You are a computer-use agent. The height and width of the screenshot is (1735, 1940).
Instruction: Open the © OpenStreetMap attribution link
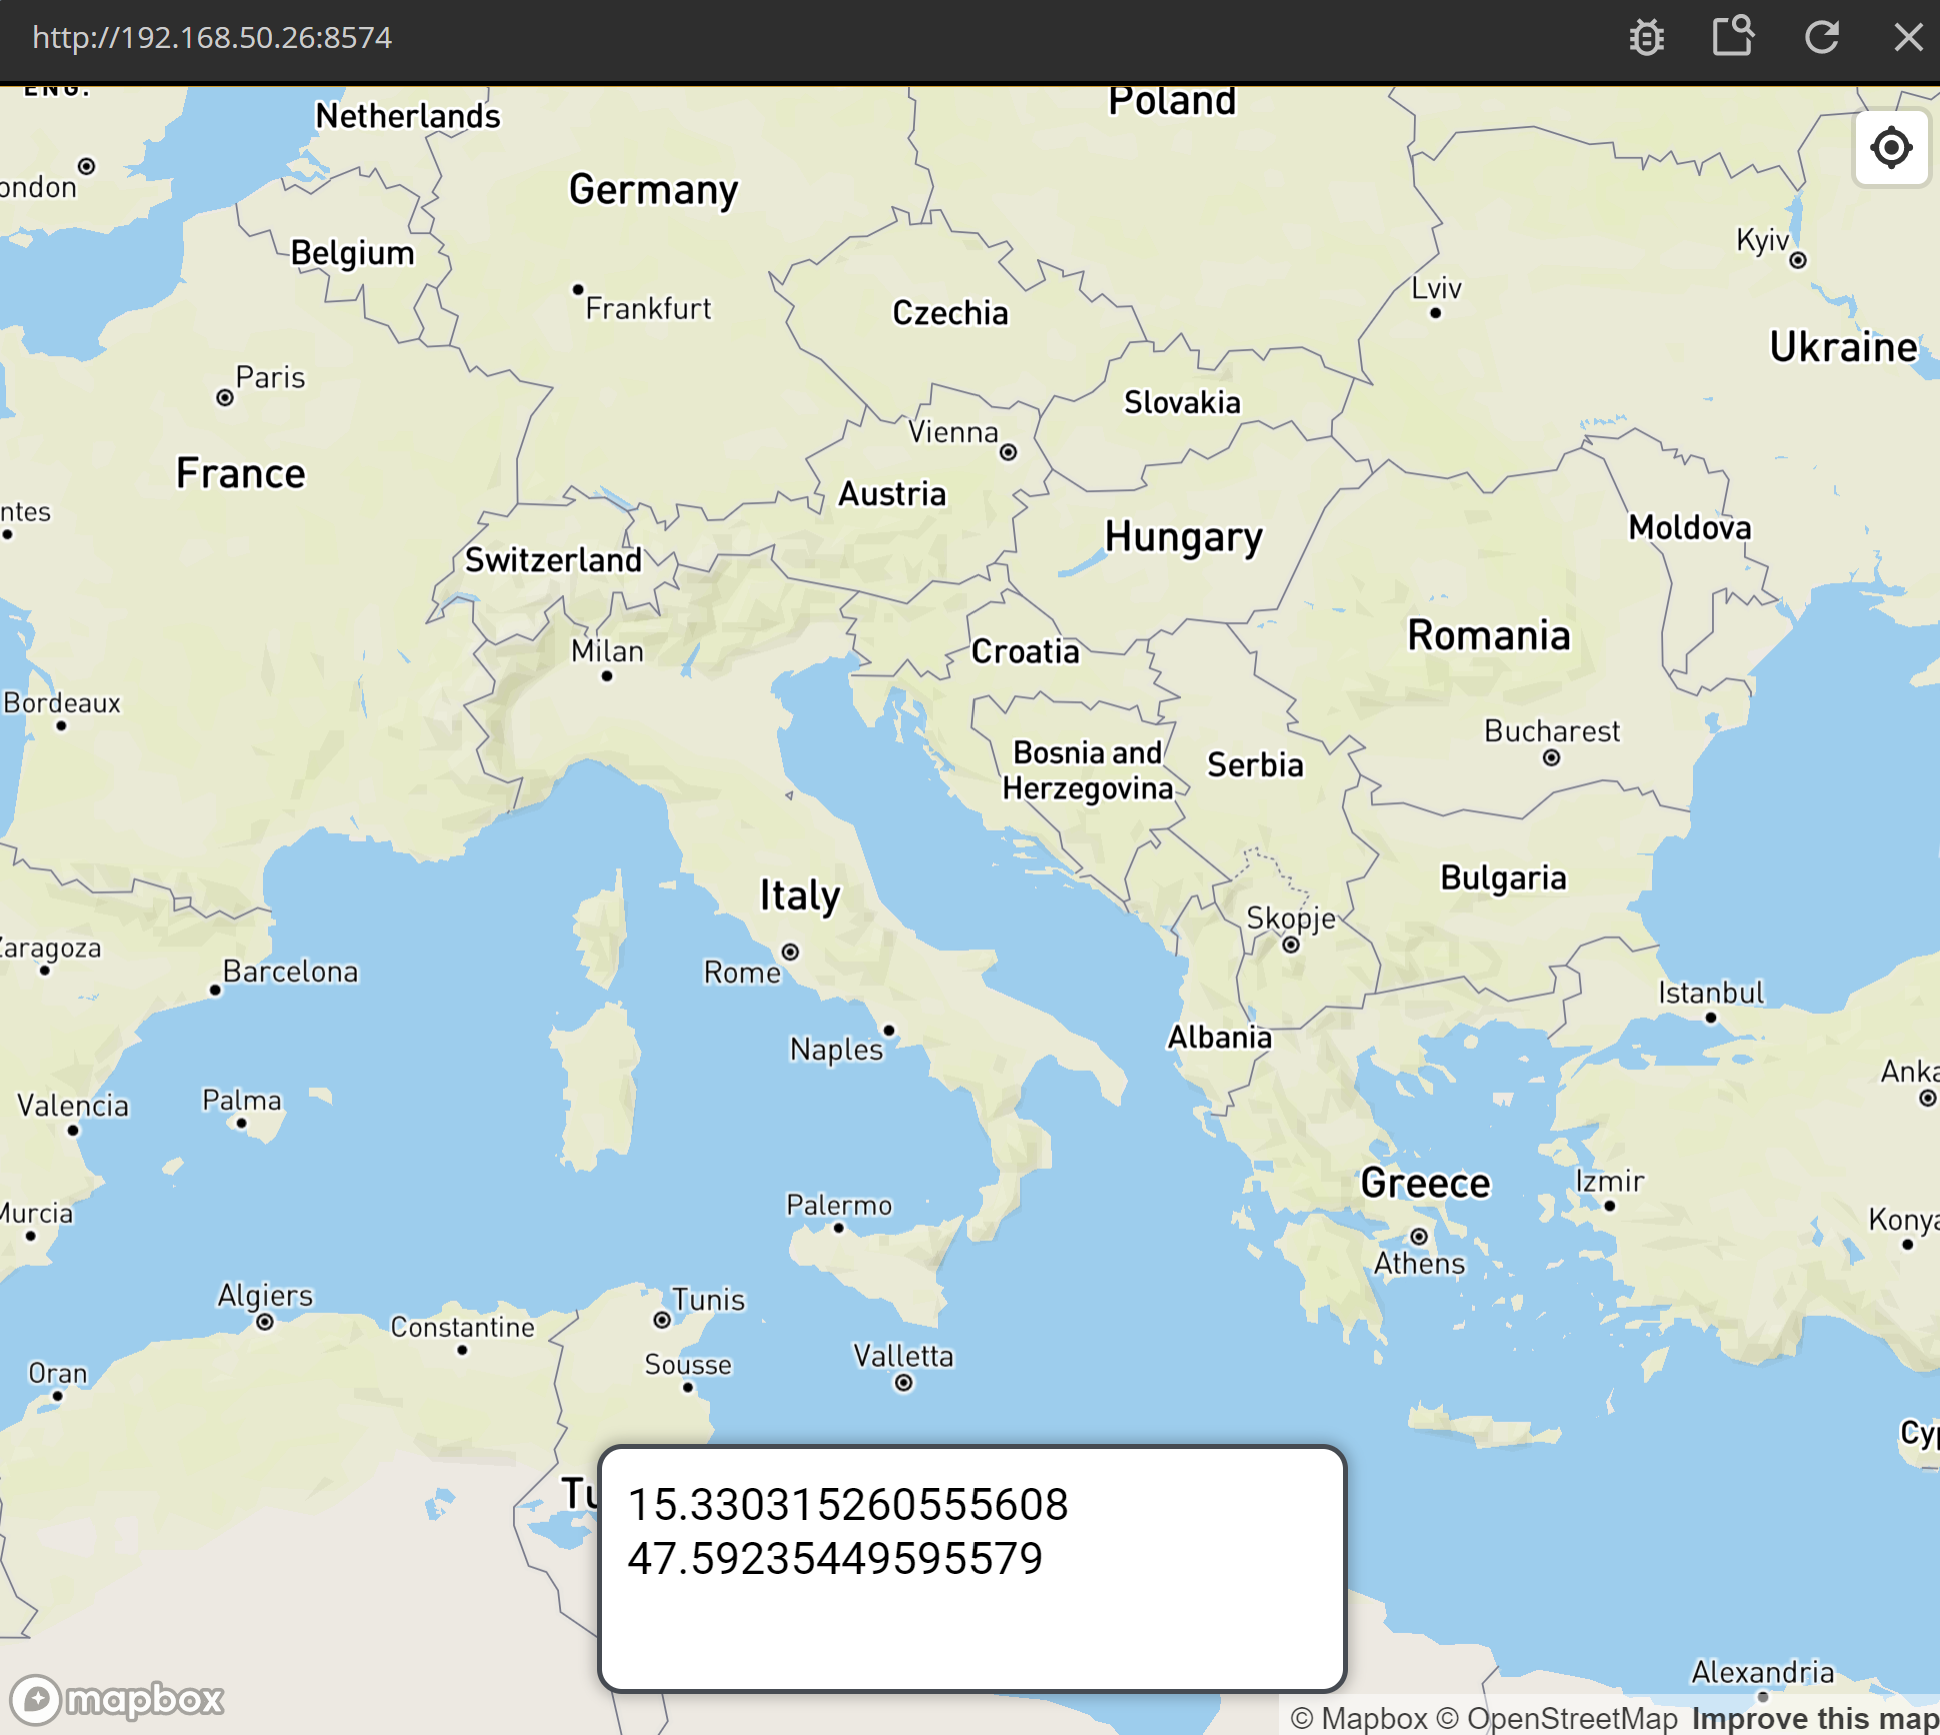pyautogui.click(x=1556, y=1718)
